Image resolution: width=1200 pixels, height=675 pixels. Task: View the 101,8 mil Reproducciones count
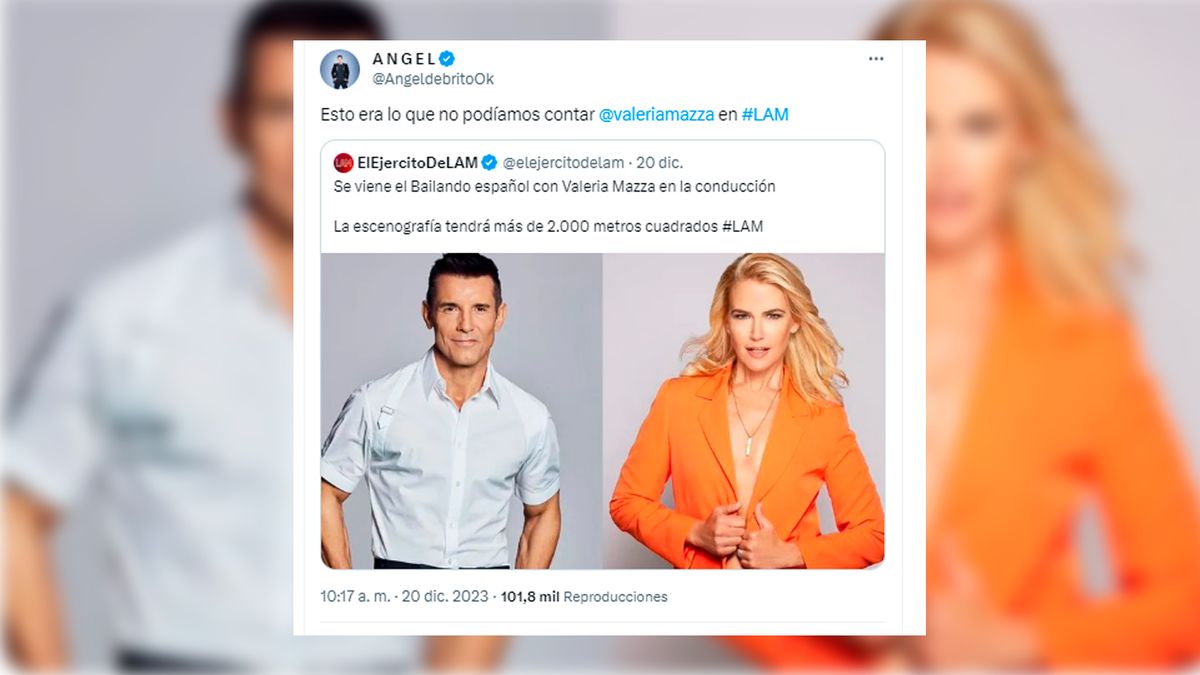click(x=584, y=596)
